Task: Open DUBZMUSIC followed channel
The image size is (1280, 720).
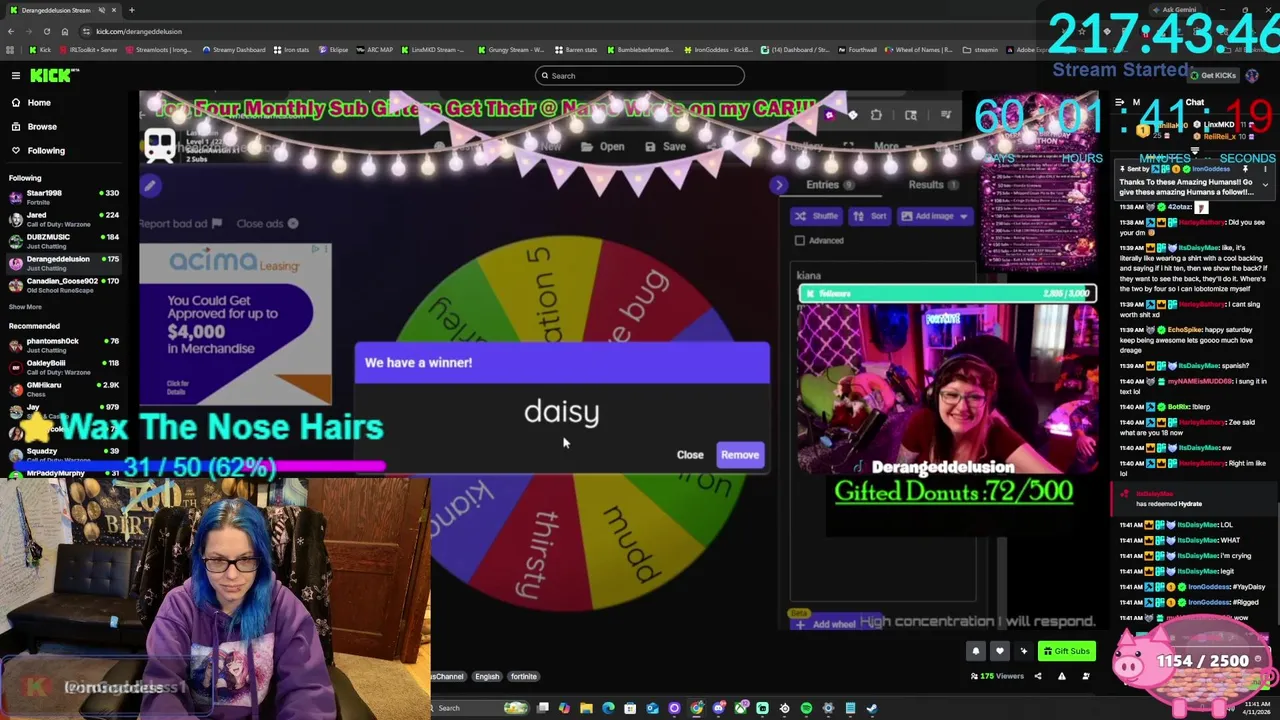Action: coord(64,241)
